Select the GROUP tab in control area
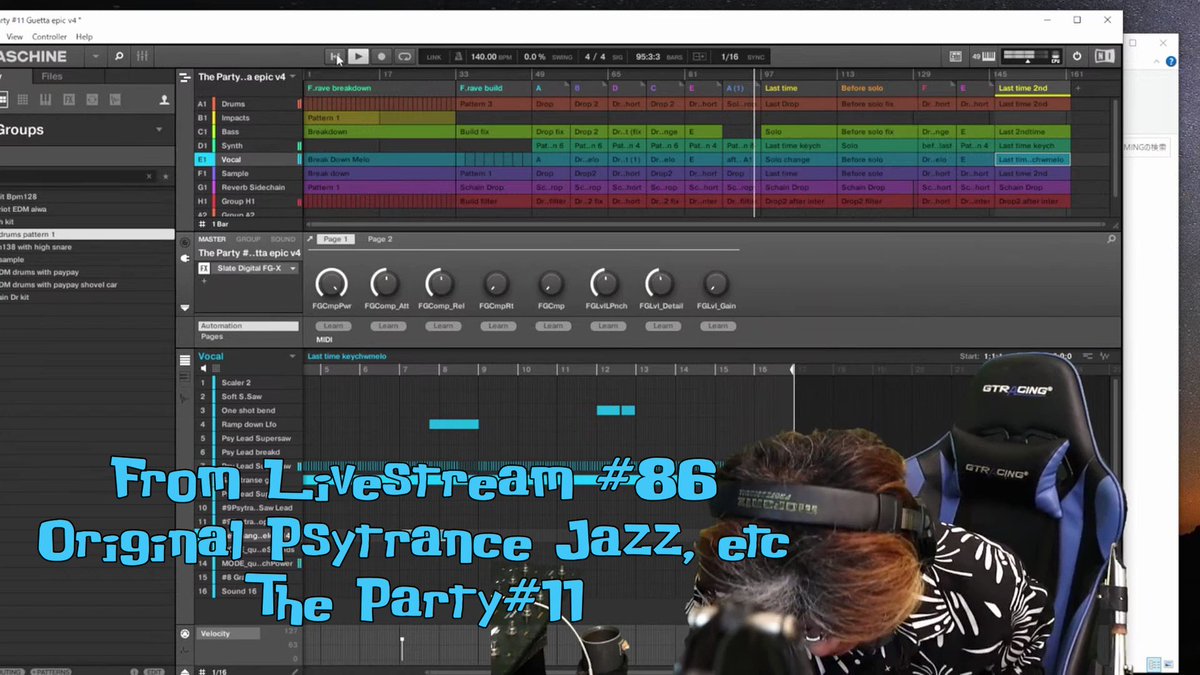The height and width of the screenshot is (675, 1200). click(248, 239)
